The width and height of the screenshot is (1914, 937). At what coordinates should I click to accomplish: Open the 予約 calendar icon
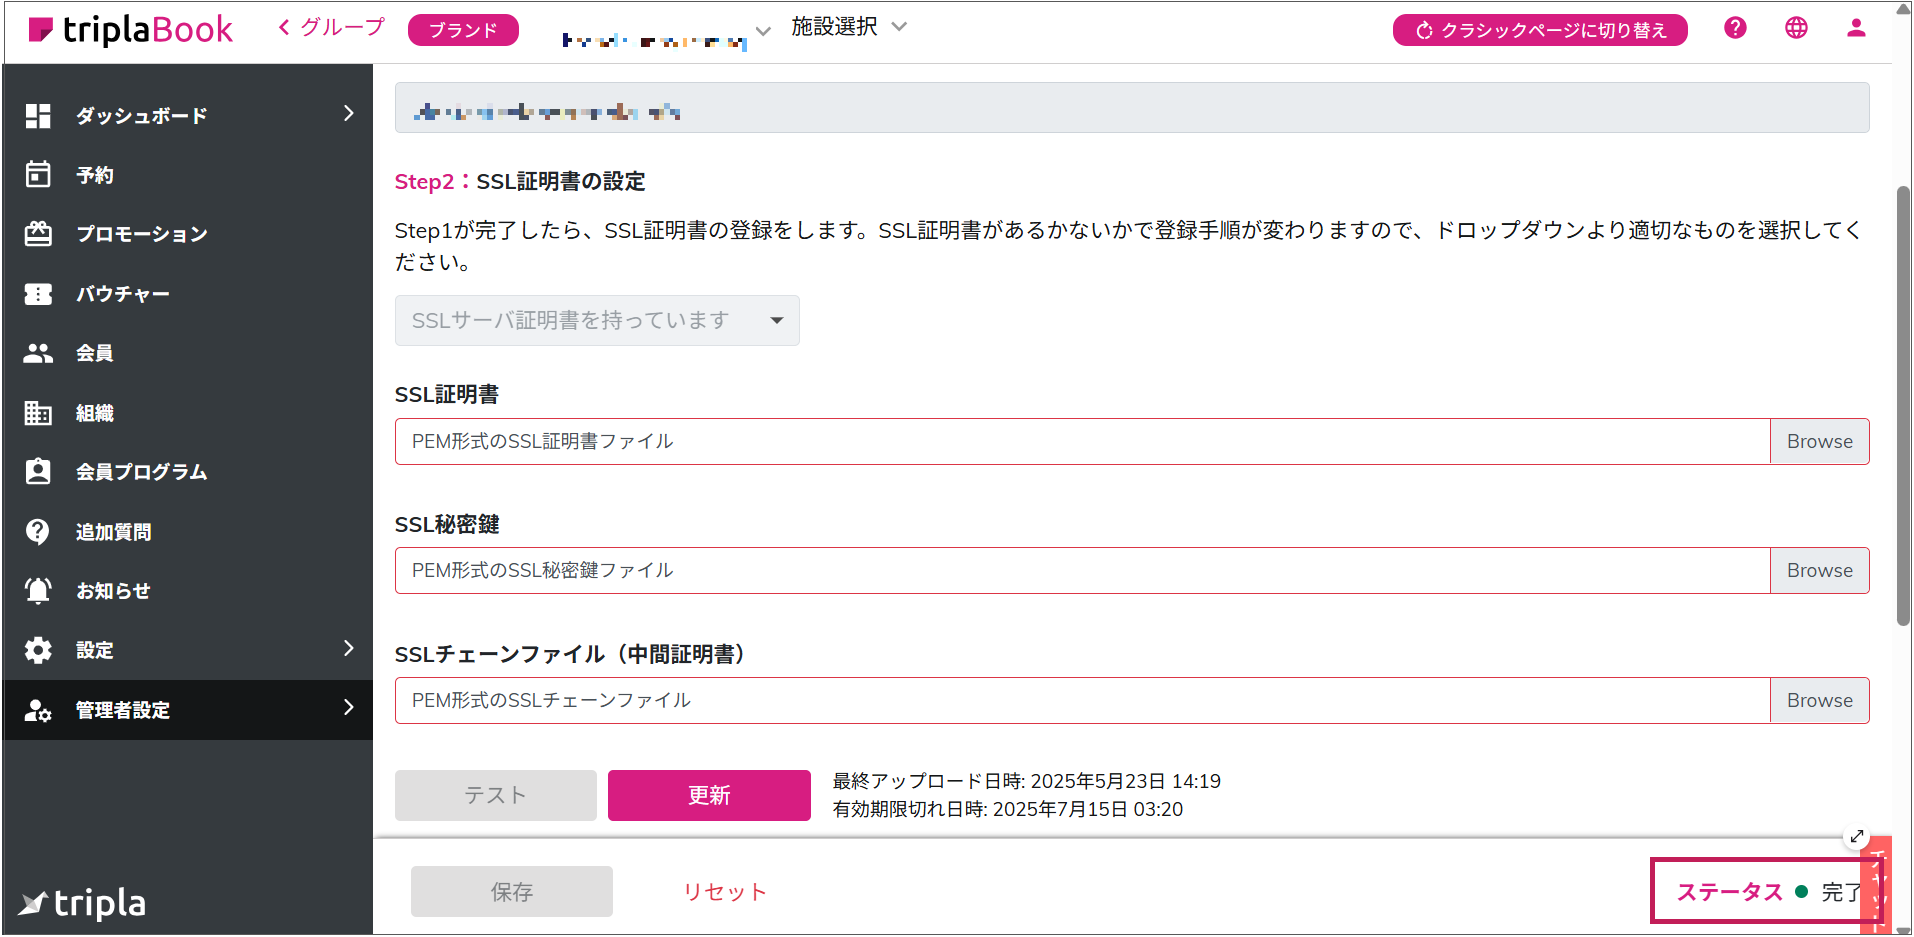(x=38, y=174)
